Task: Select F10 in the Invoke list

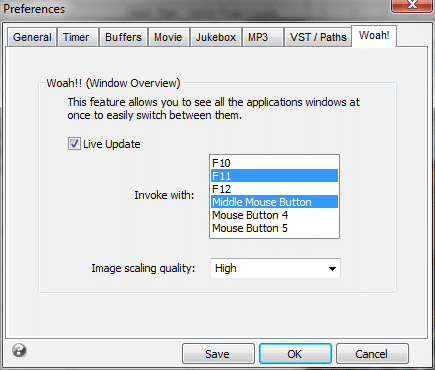Action: 274,163
